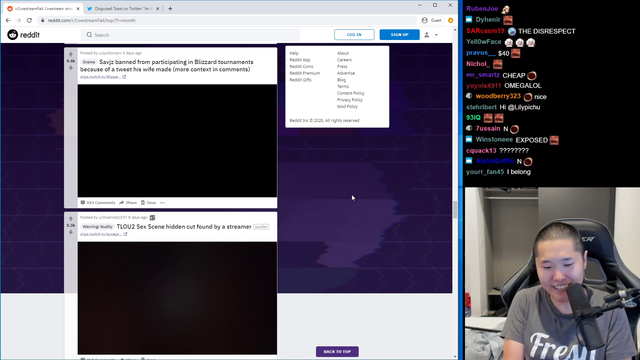The height and width of the screenshot is (360, 640).
Task: Click the award icon on TLOU2 post
Action: point(152,218)
